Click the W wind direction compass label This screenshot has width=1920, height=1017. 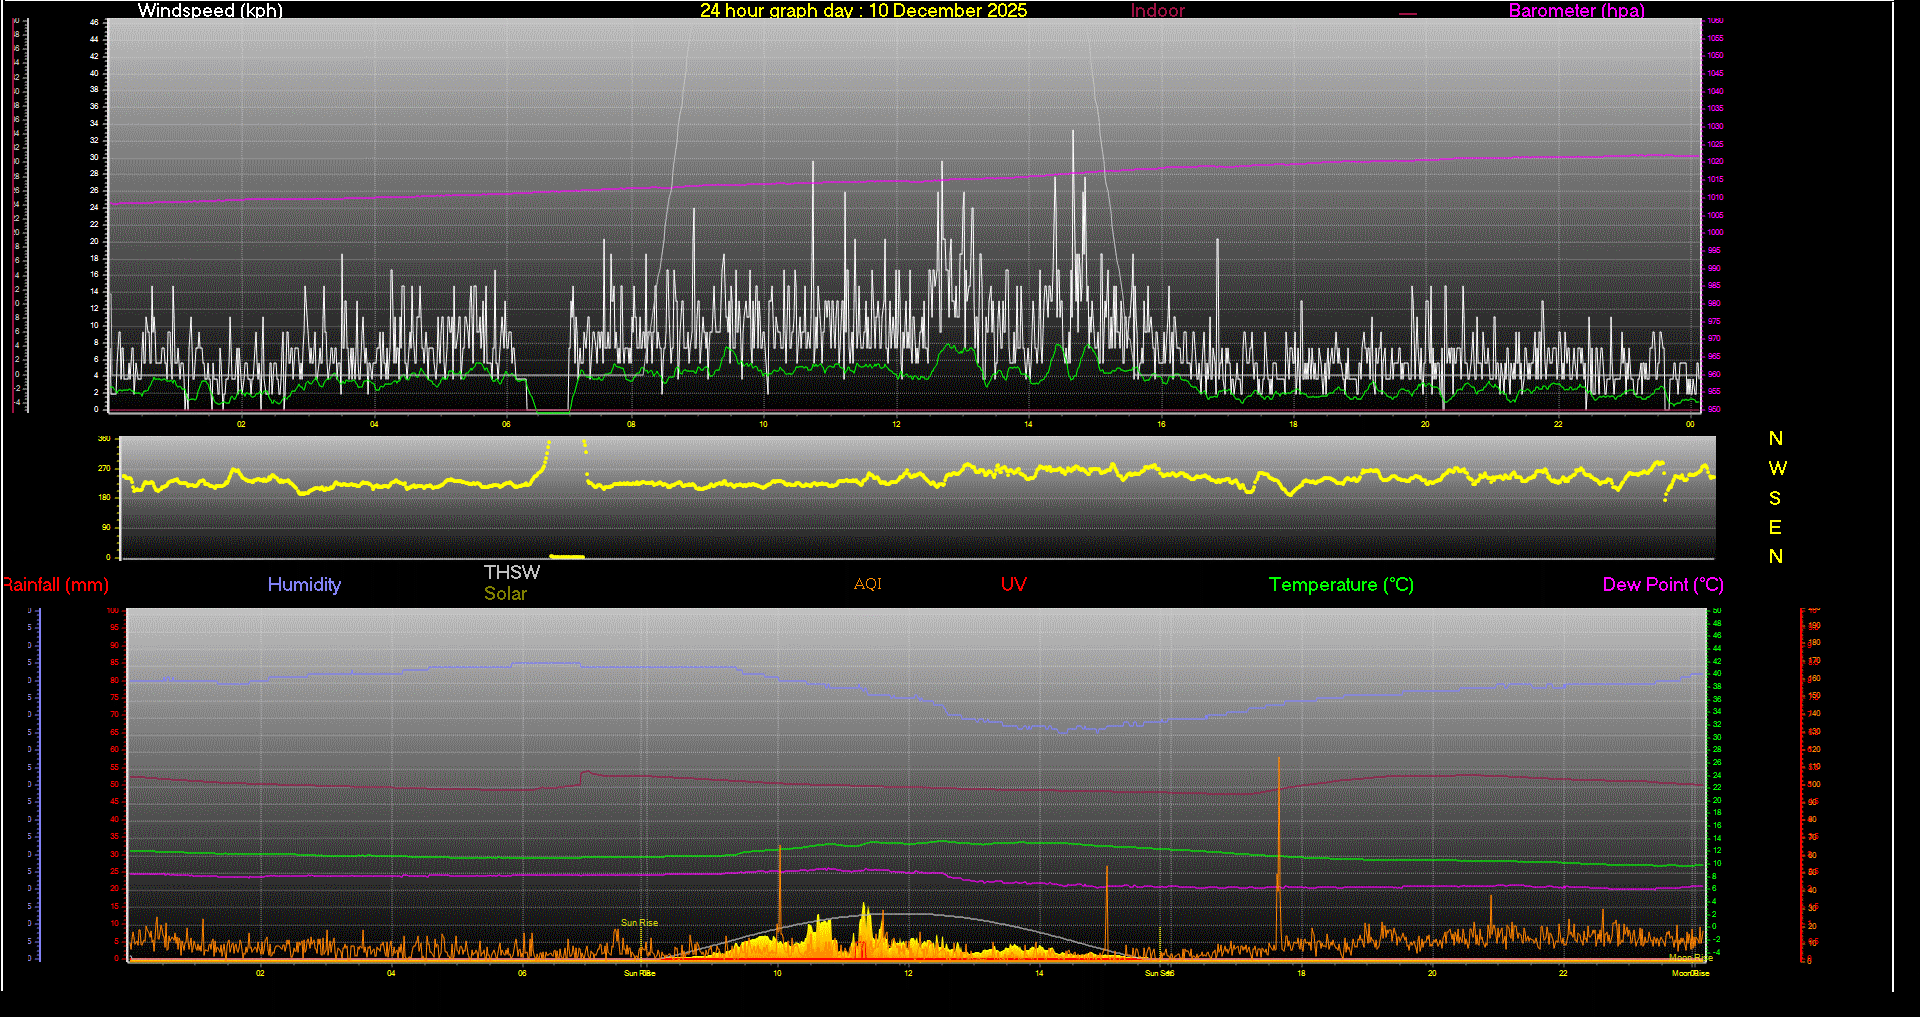(1777, 468)
